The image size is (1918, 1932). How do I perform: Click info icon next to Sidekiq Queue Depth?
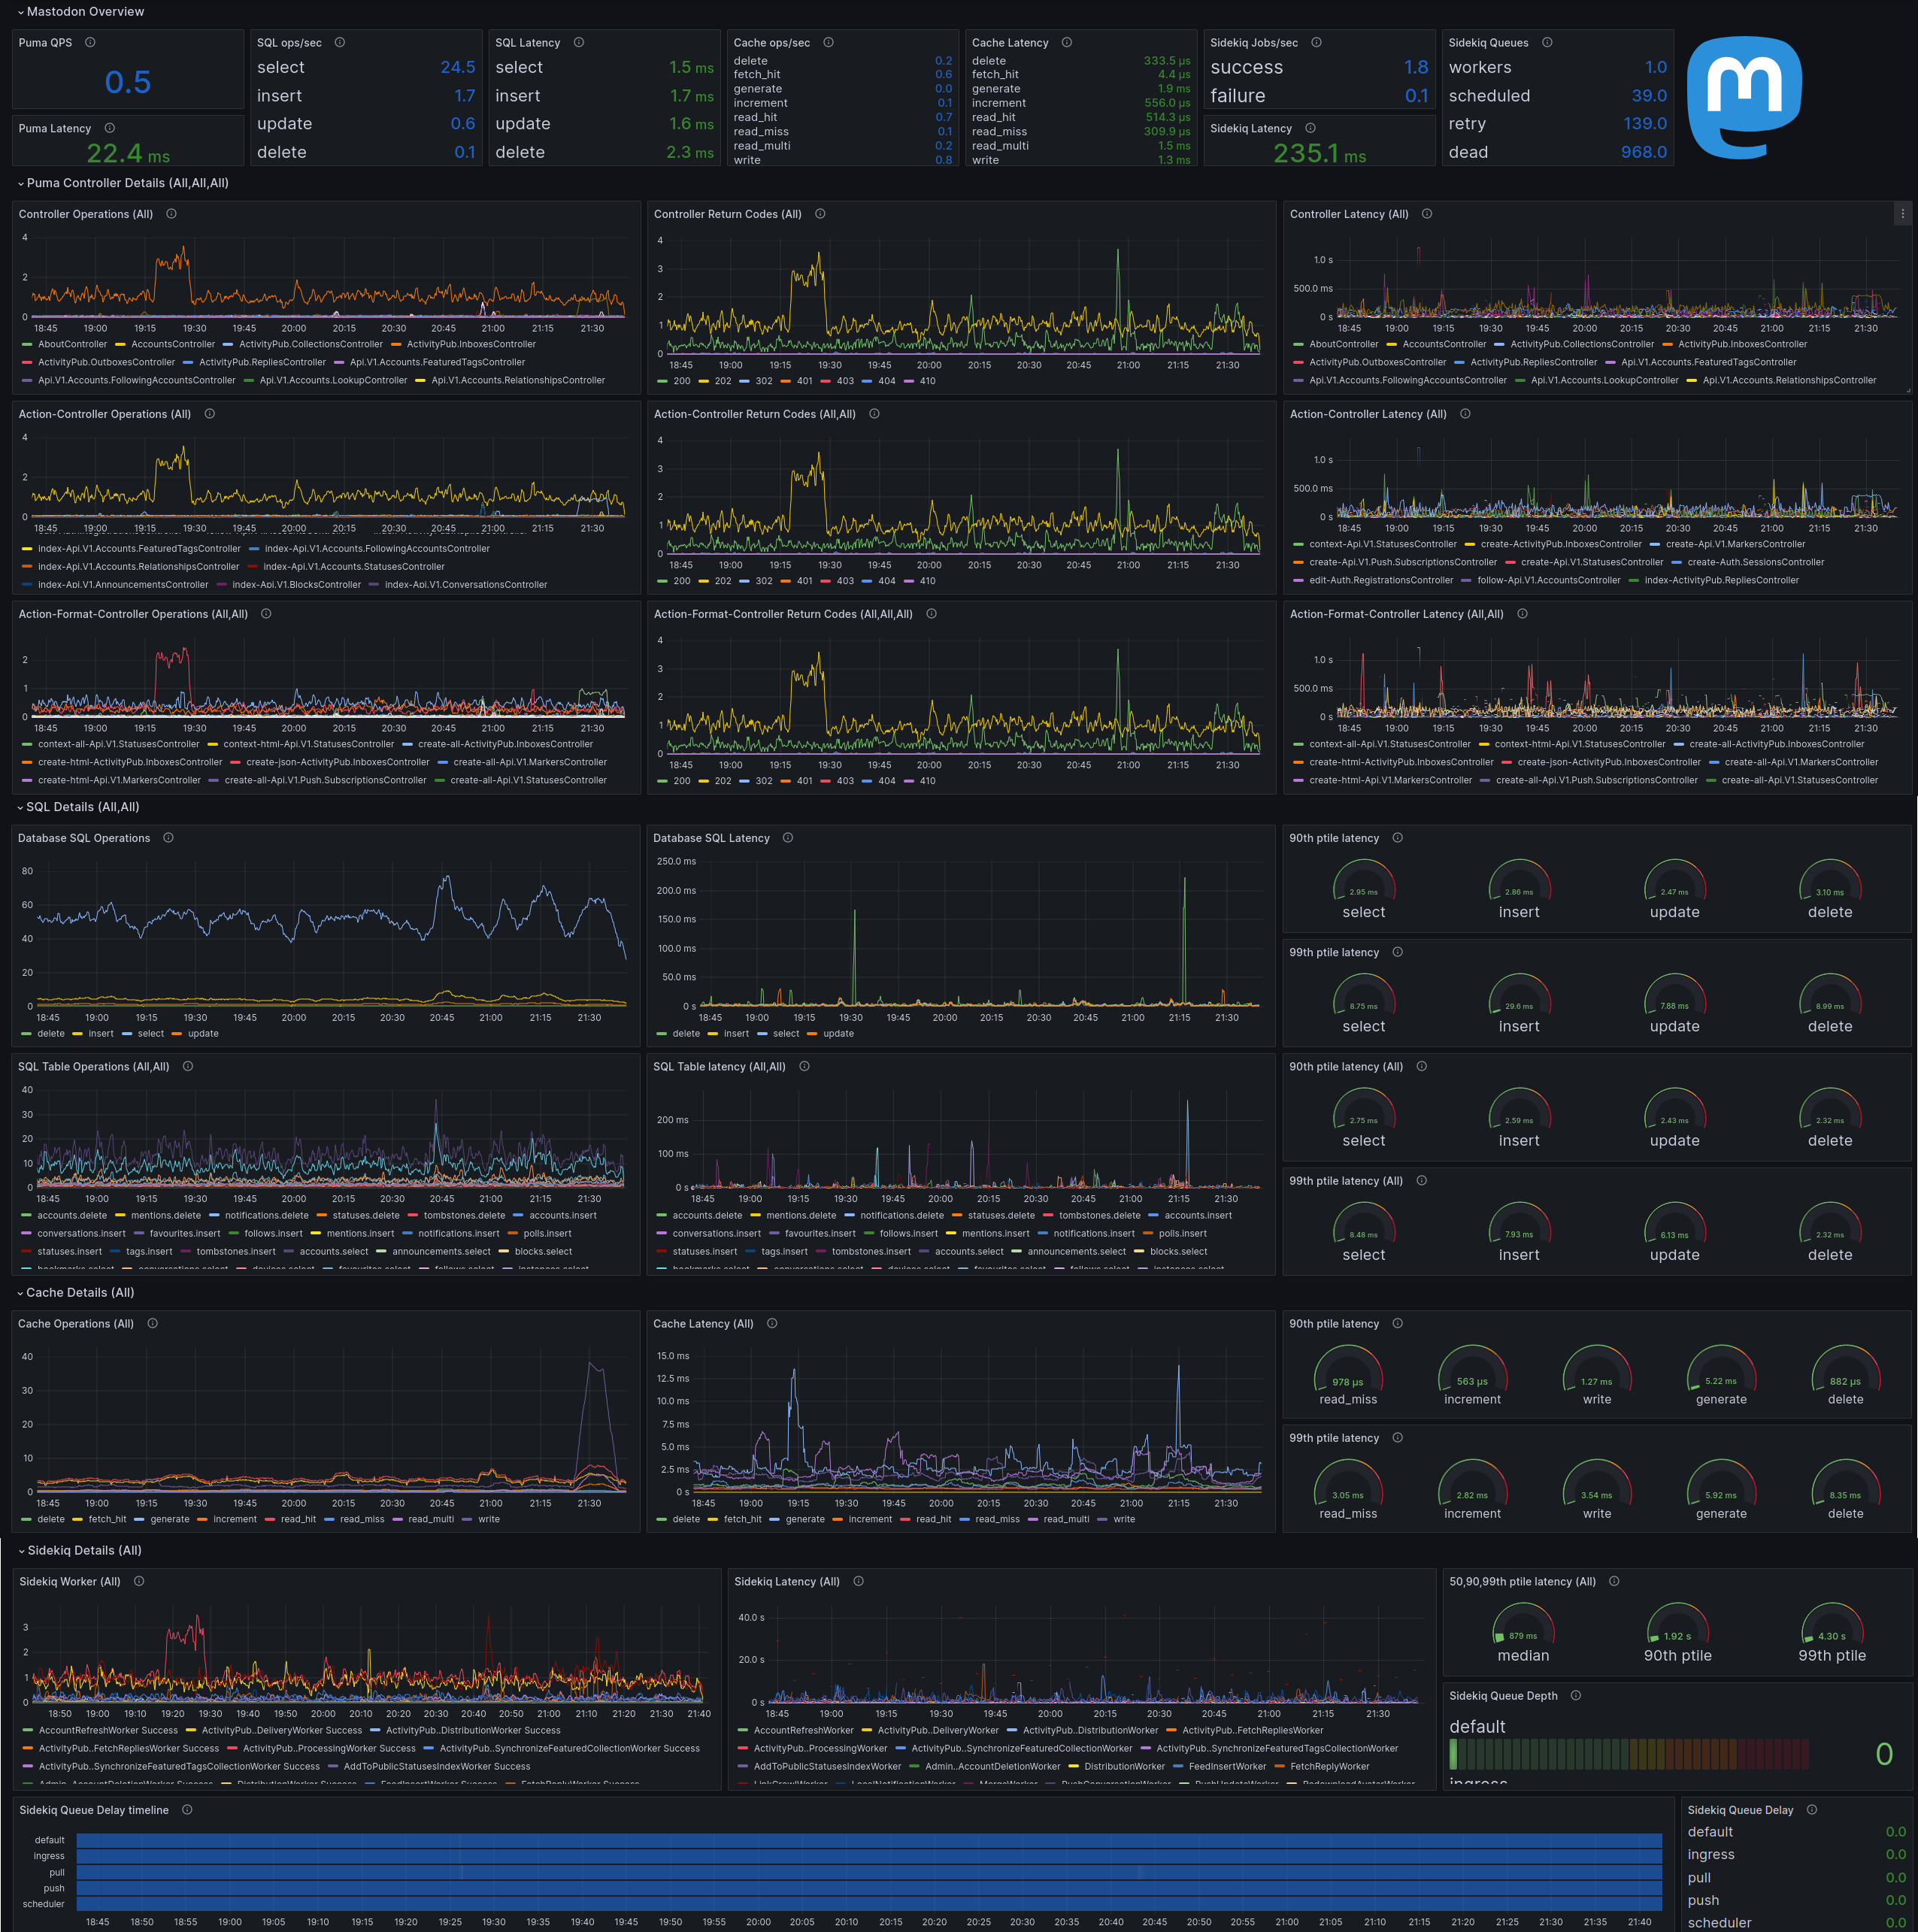point(1576,1695)
